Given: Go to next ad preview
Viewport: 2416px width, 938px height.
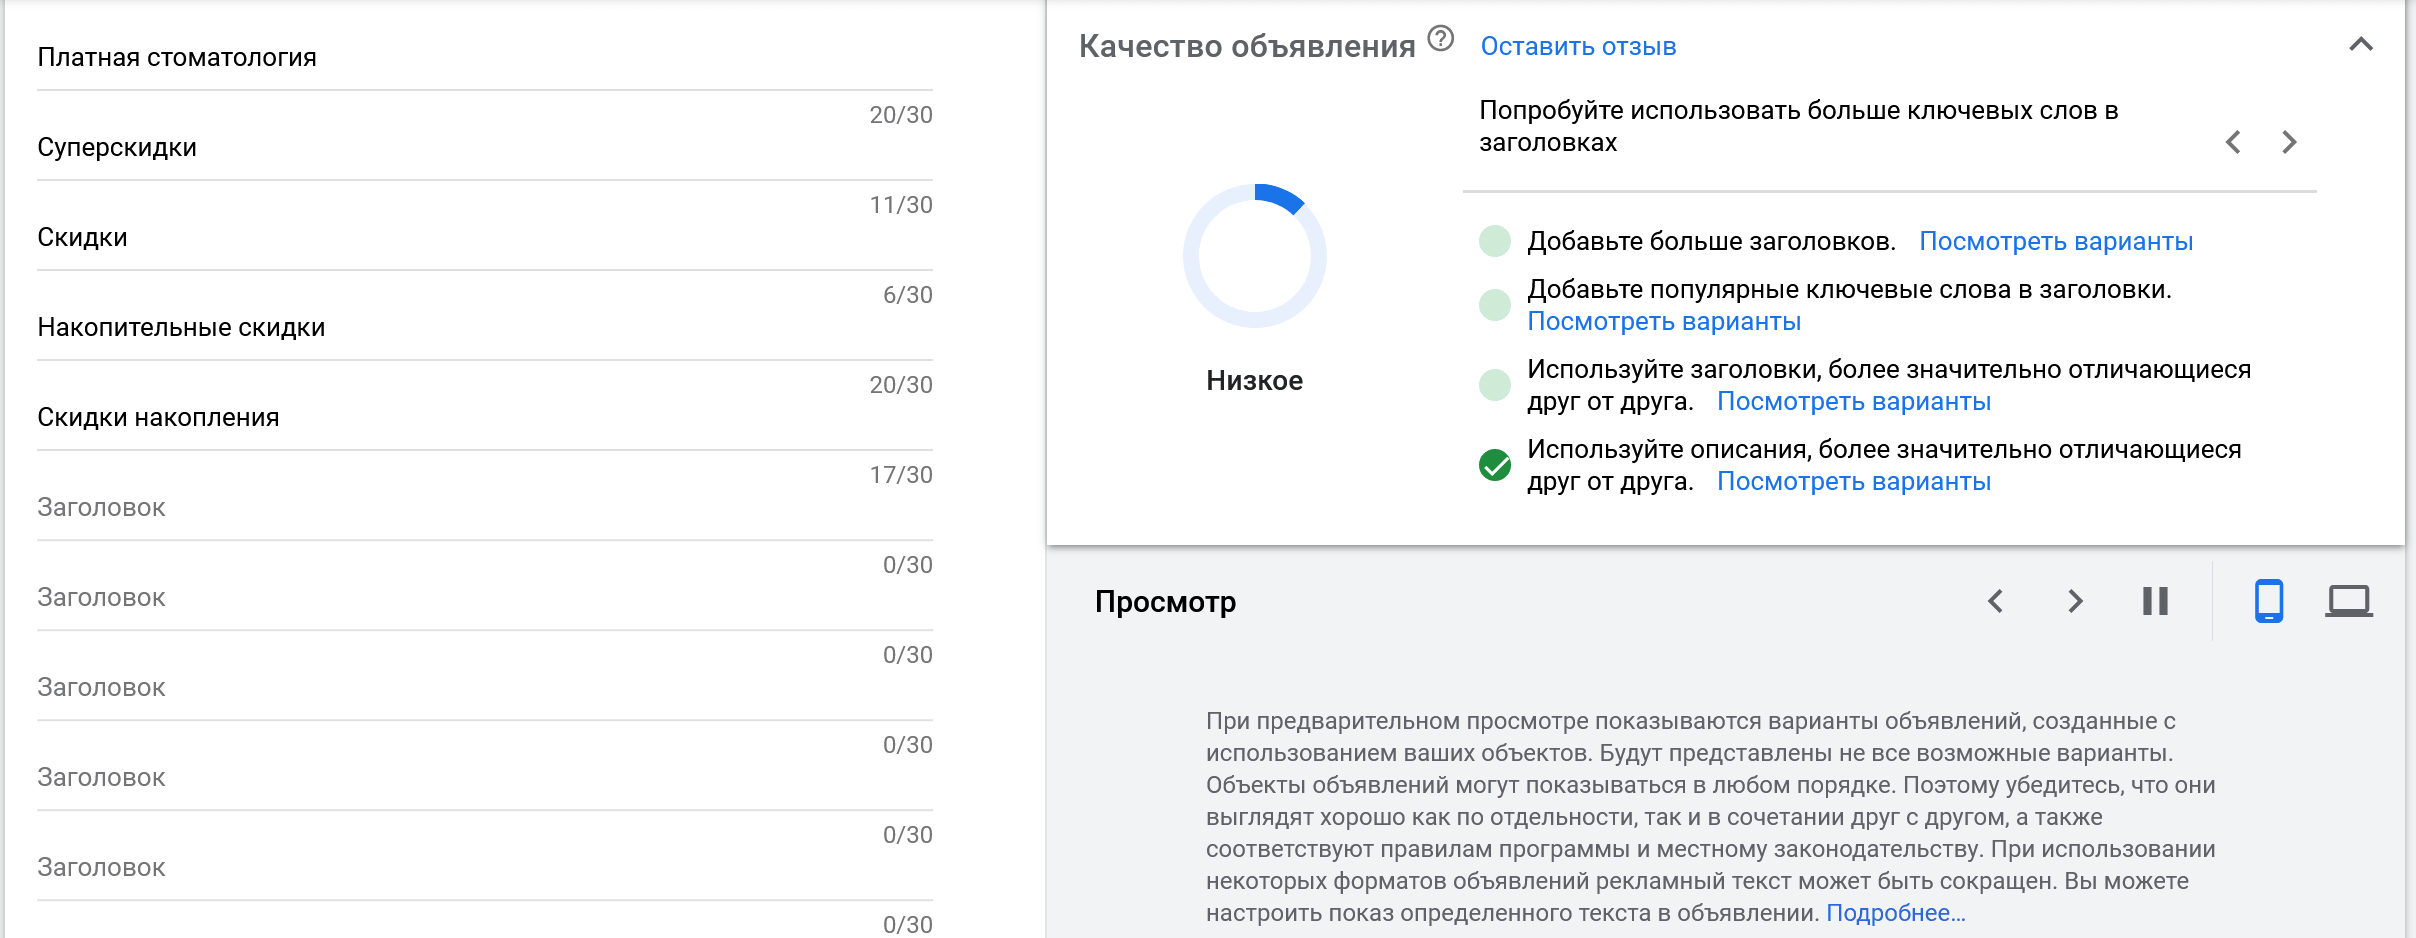Looking at the screenshot, I should [2075, 601].
